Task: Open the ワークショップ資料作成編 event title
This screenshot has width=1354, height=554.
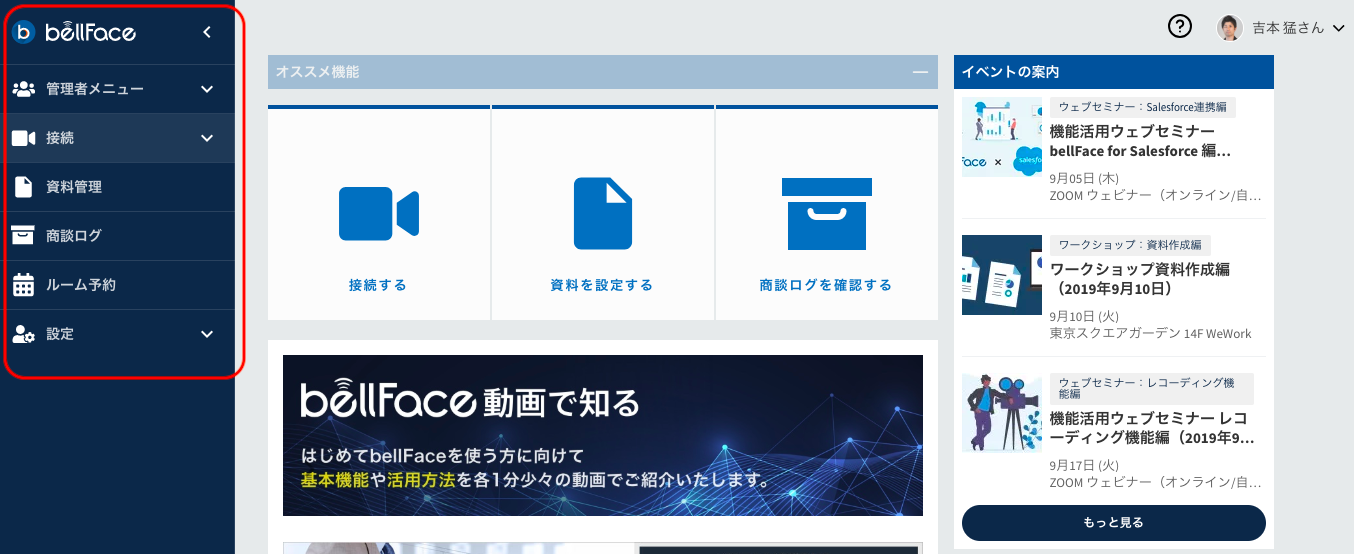Action: tap(1140, 279)
